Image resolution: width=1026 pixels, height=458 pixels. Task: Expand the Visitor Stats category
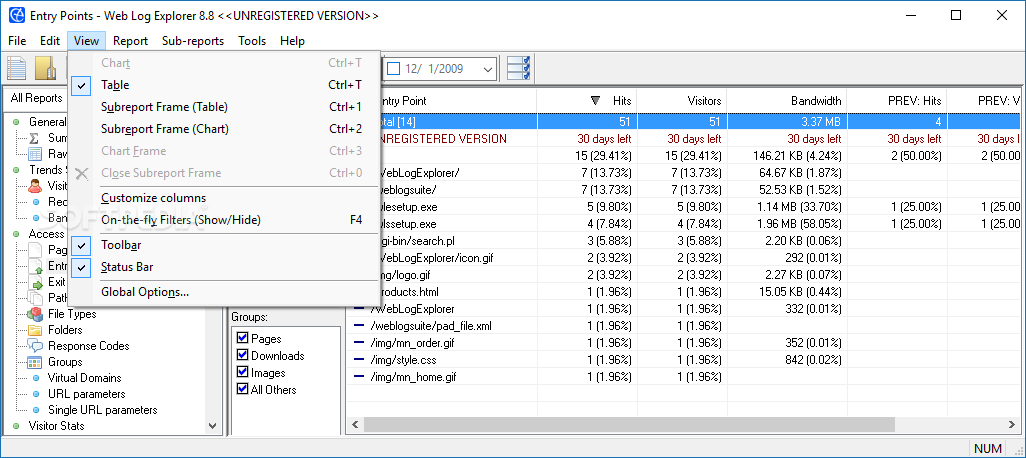click(x=16, y=426)
